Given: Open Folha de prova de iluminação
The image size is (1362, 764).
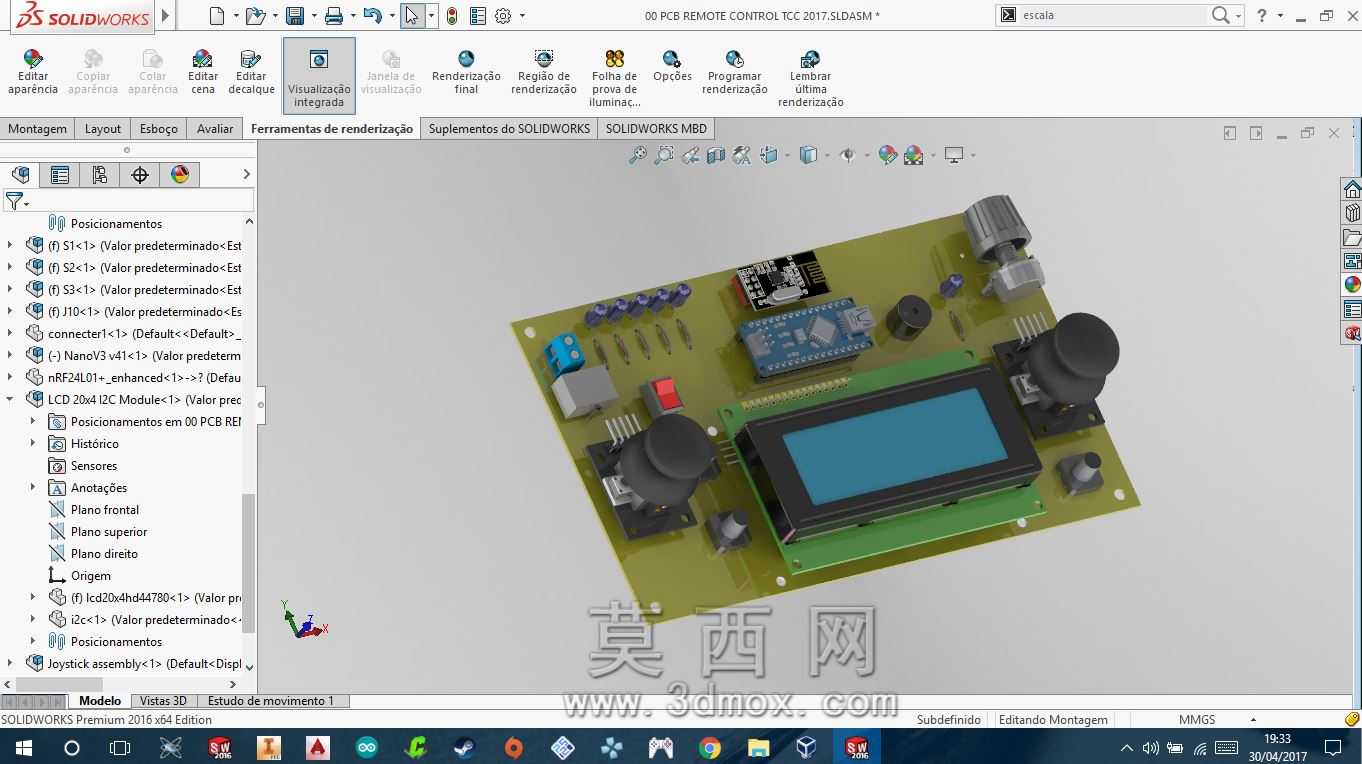Looking at the screenshot, I should pos(614,78).
